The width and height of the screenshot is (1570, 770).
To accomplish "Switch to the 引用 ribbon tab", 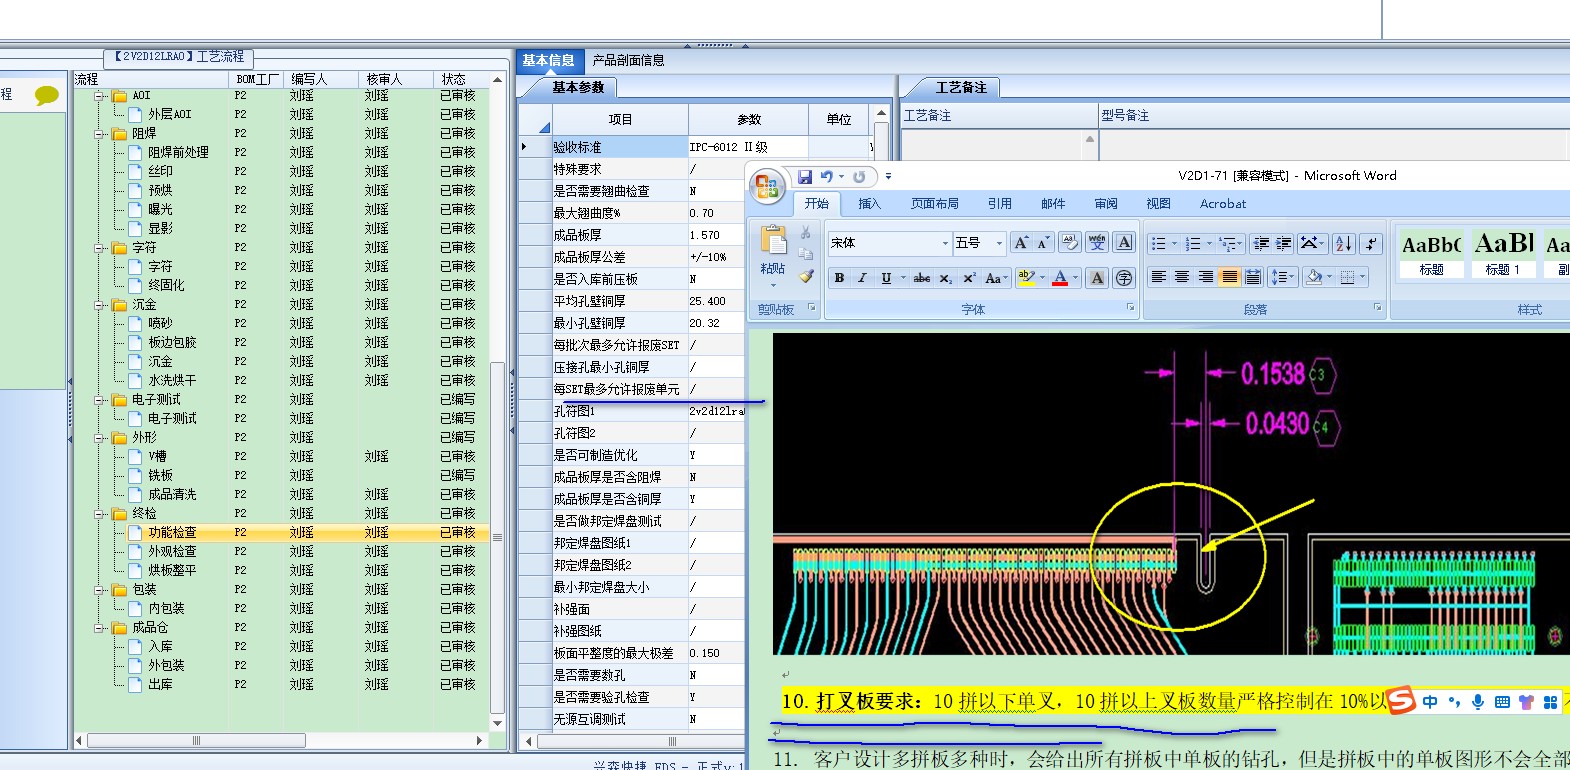I will coord(1000,203).
